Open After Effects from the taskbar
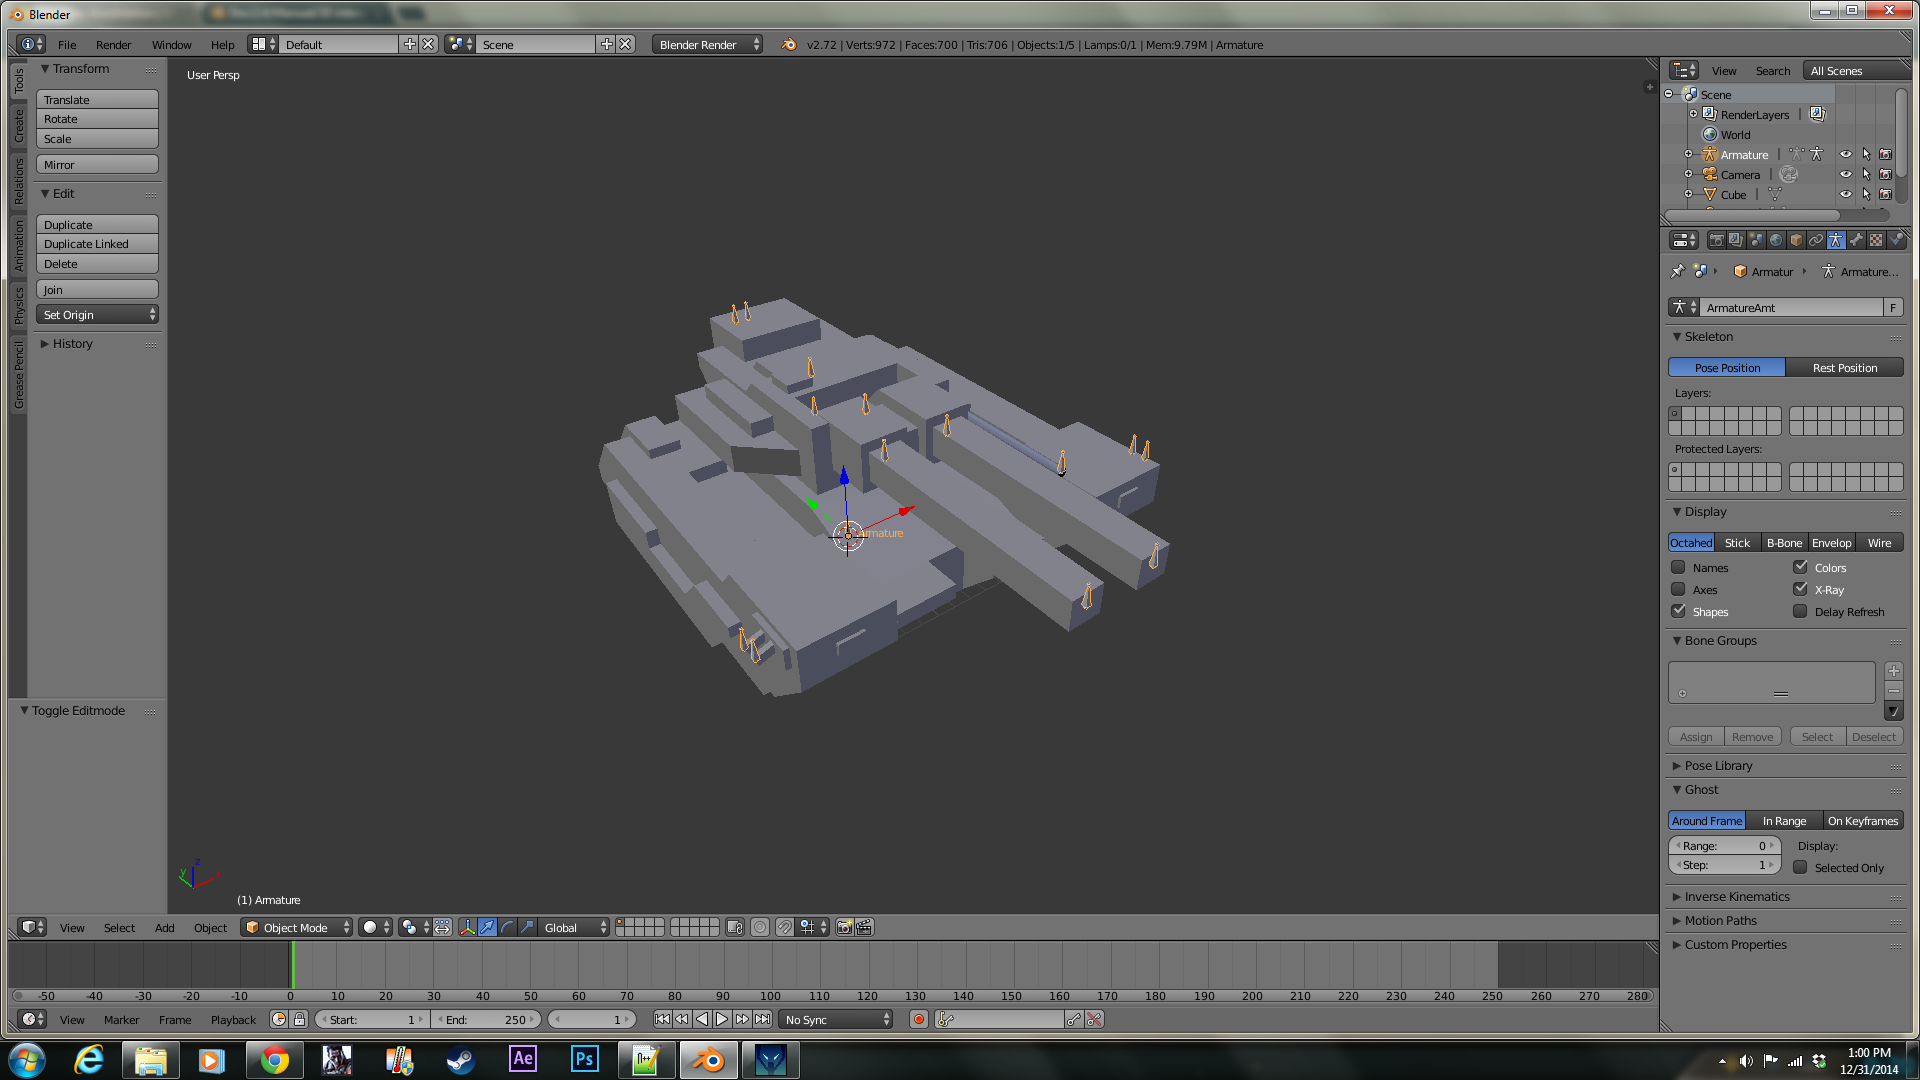This screenshot has height=1080, width=1920. (x=522, y=1059)
